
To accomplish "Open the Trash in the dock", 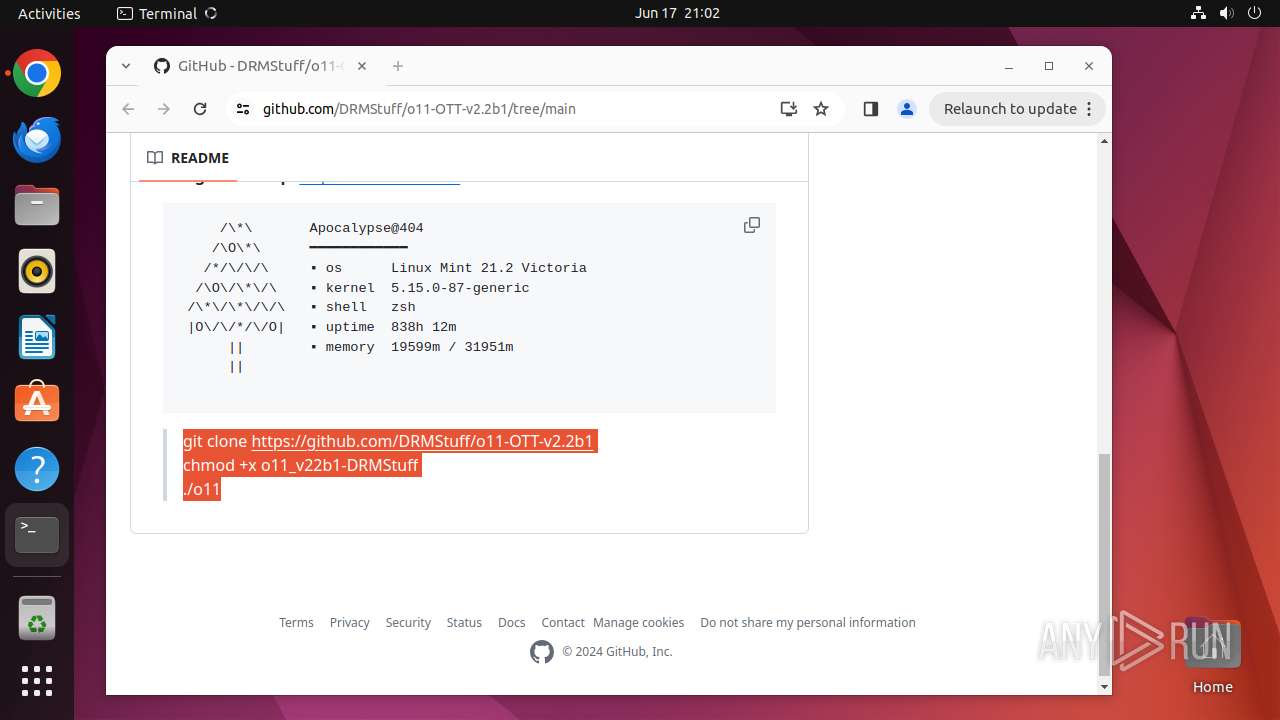I will coord(37,619).
